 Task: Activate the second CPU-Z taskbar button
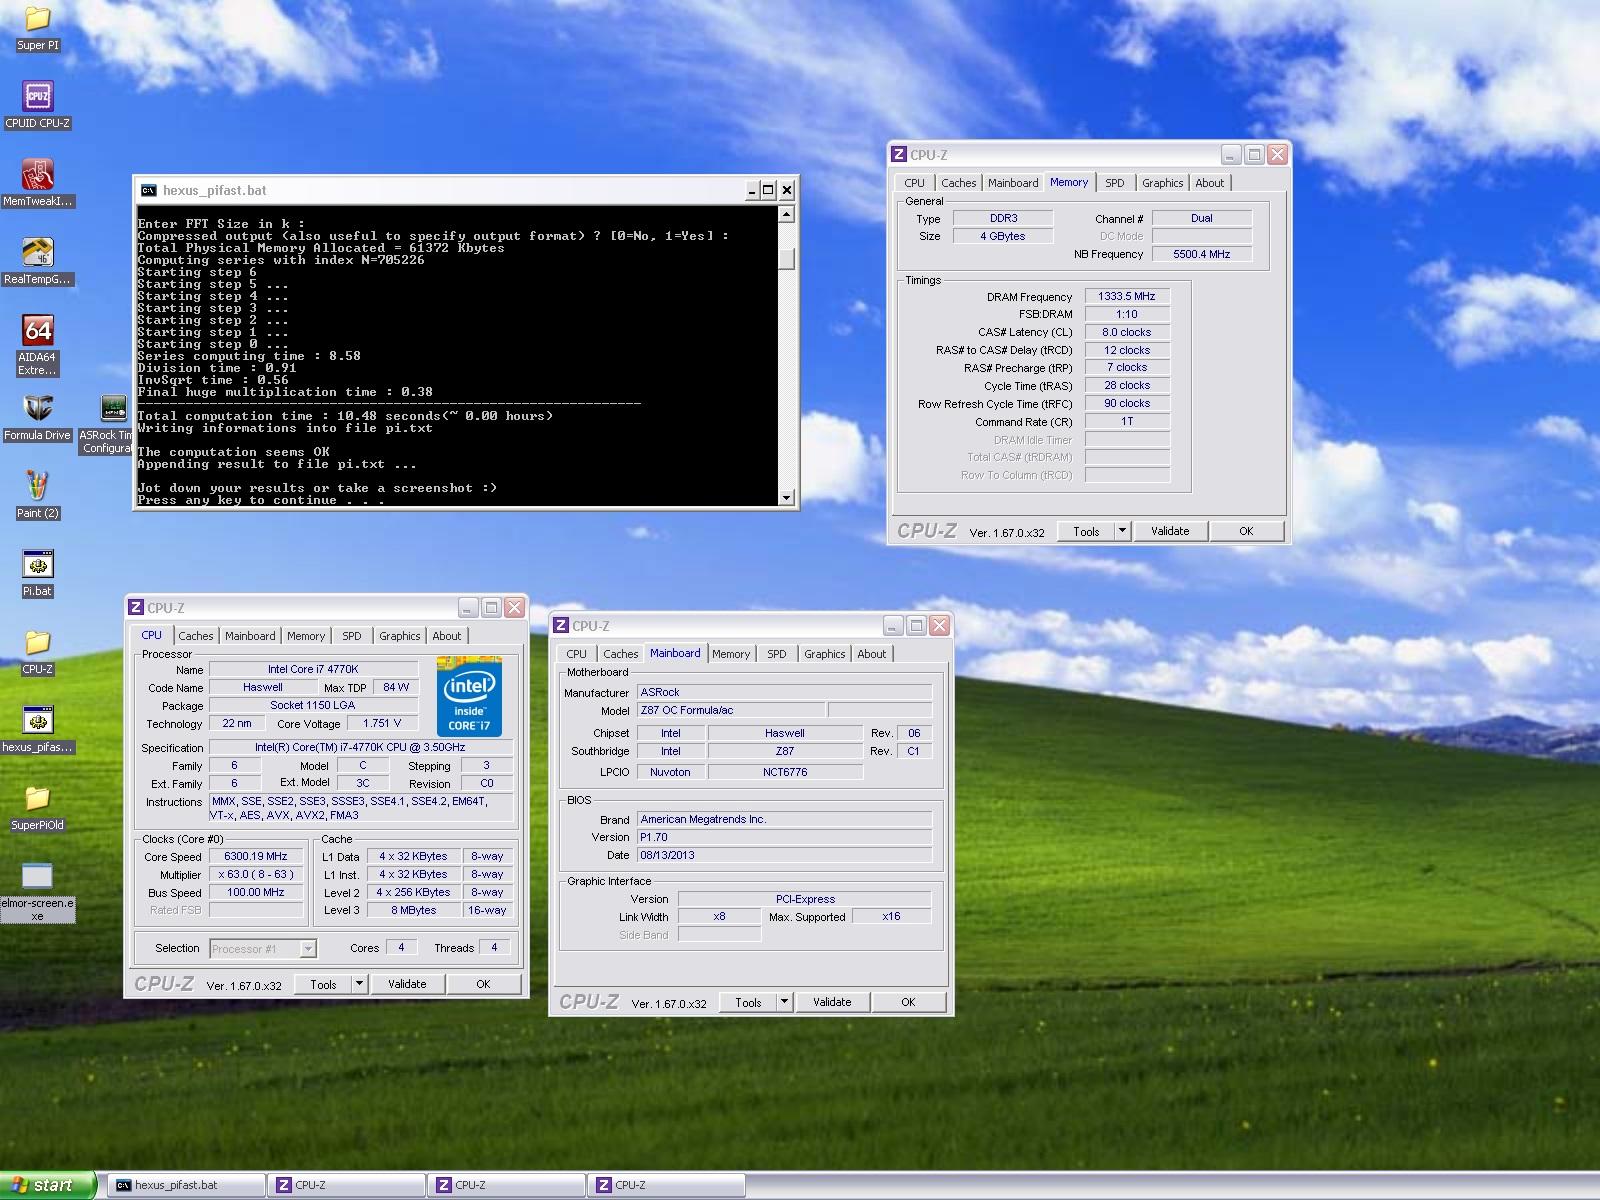point(506,1185)
